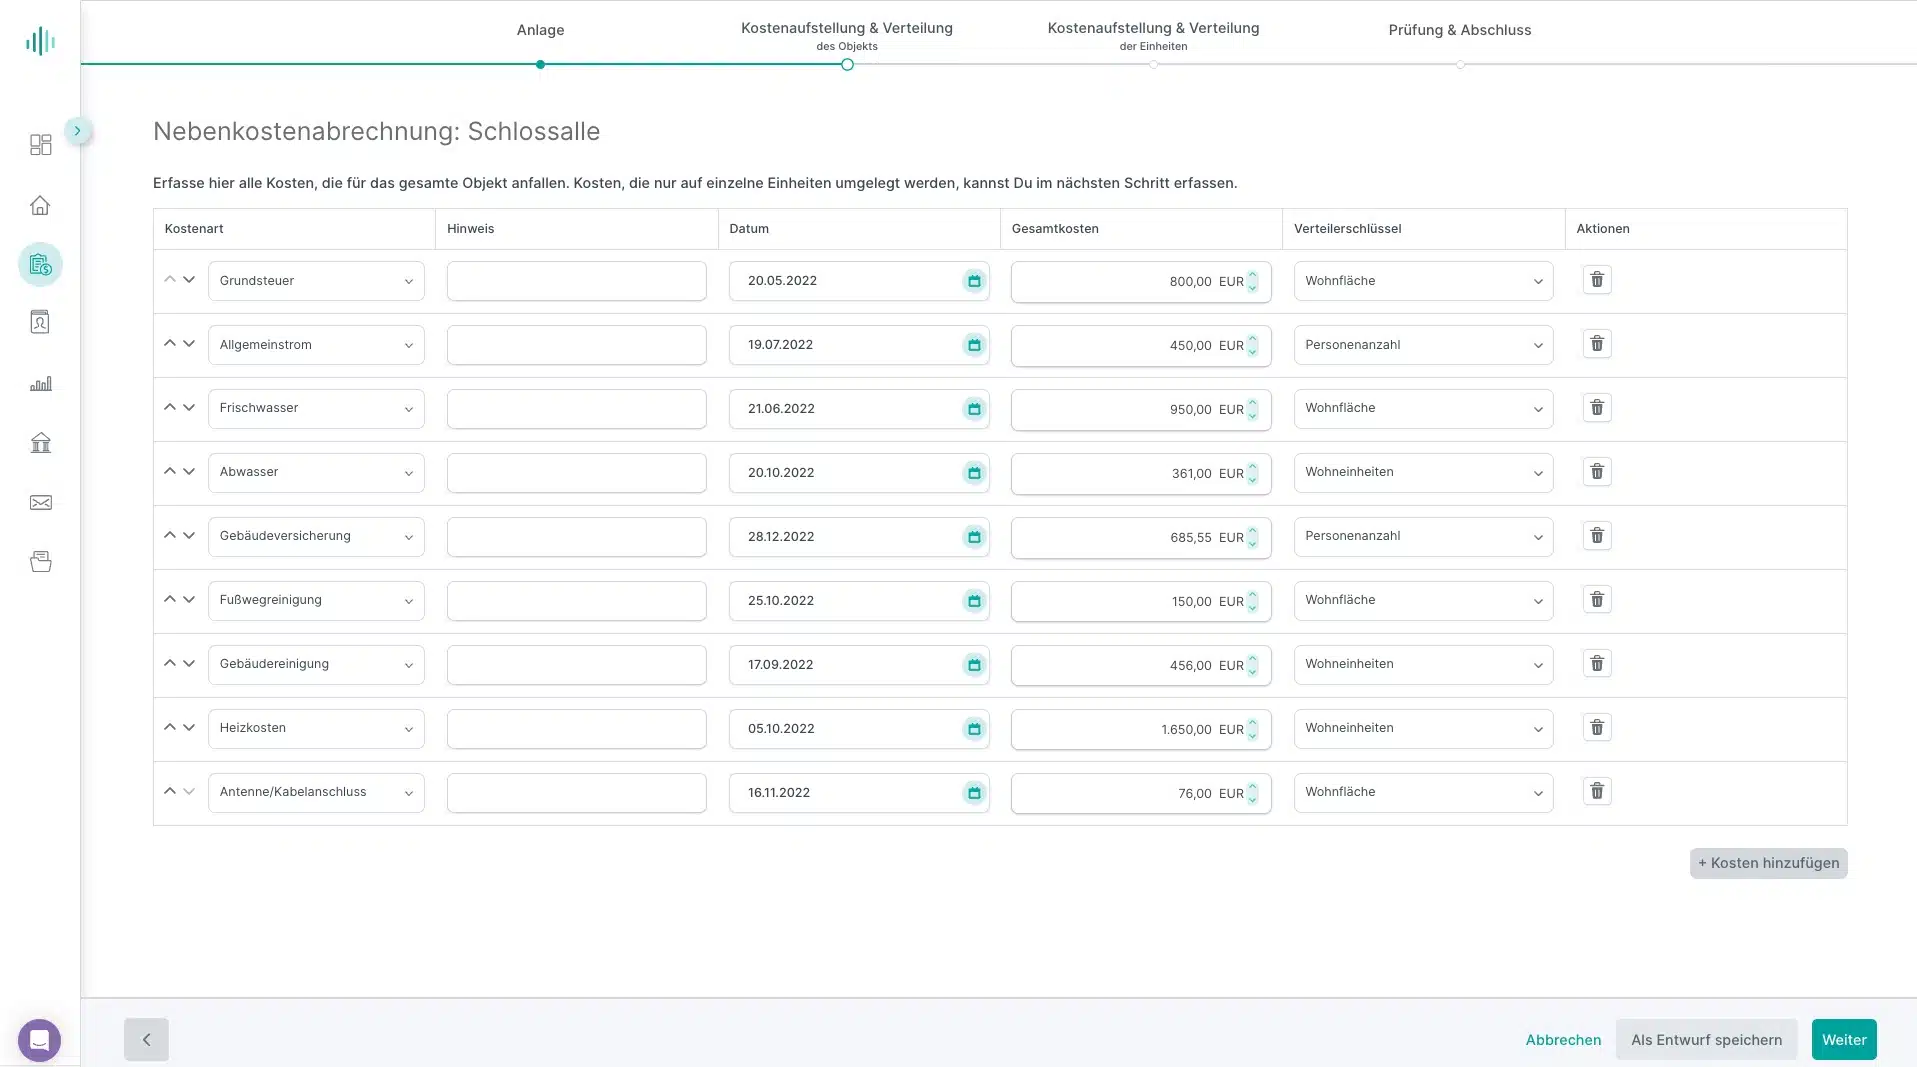The image size is (1917, 1067).
Task: Open the mail envelope icon in sidebar
Action: pyautogui.click(x=40, y=502)
